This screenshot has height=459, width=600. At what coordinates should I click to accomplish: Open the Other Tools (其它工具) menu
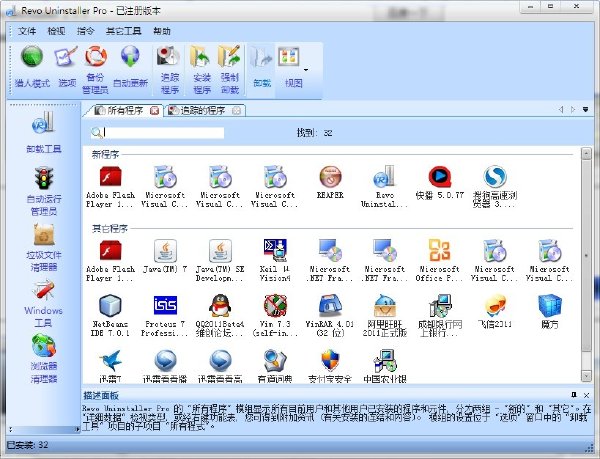(x=123, y=31)
